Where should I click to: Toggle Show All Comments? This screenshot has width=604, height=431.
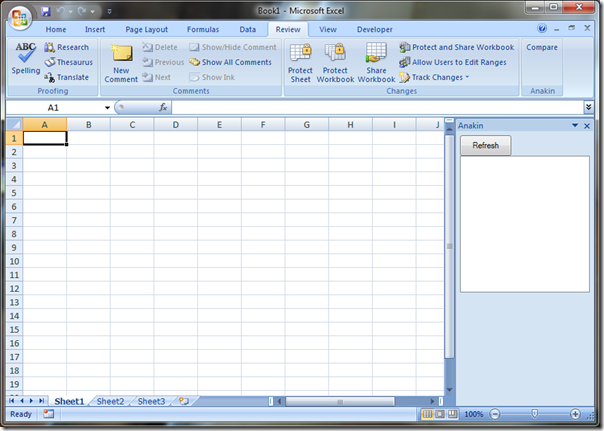(x=230, y=62)
